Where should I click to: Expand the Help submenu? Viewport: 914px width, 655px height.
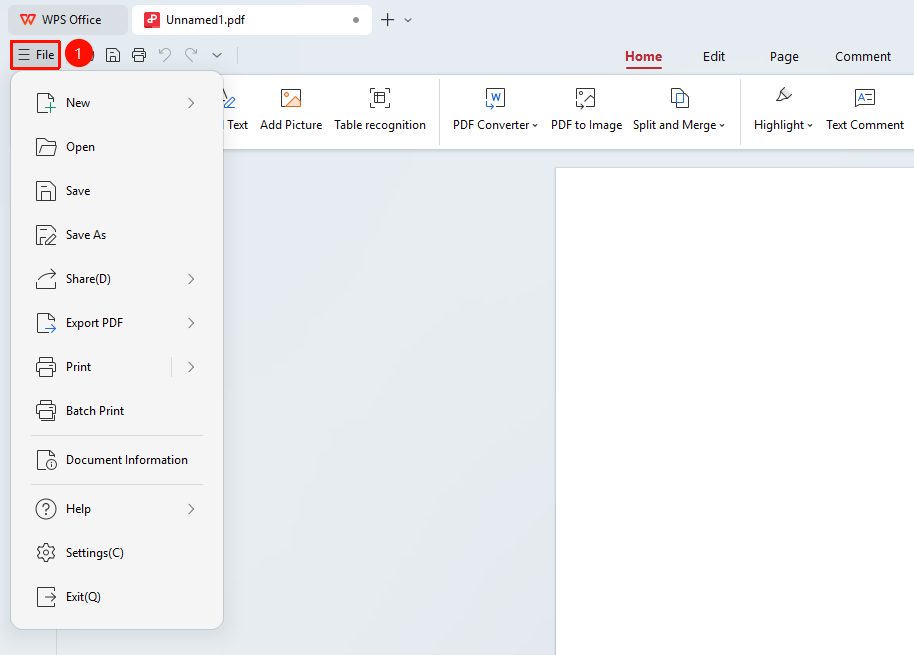[x=117, y=509]
